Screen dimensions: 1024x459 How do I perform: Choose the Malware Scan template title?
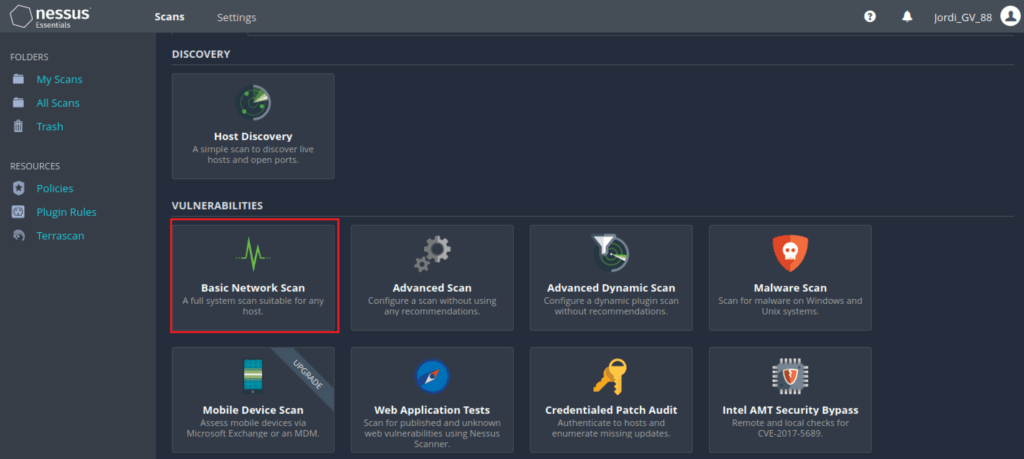[x=790, y=288]
